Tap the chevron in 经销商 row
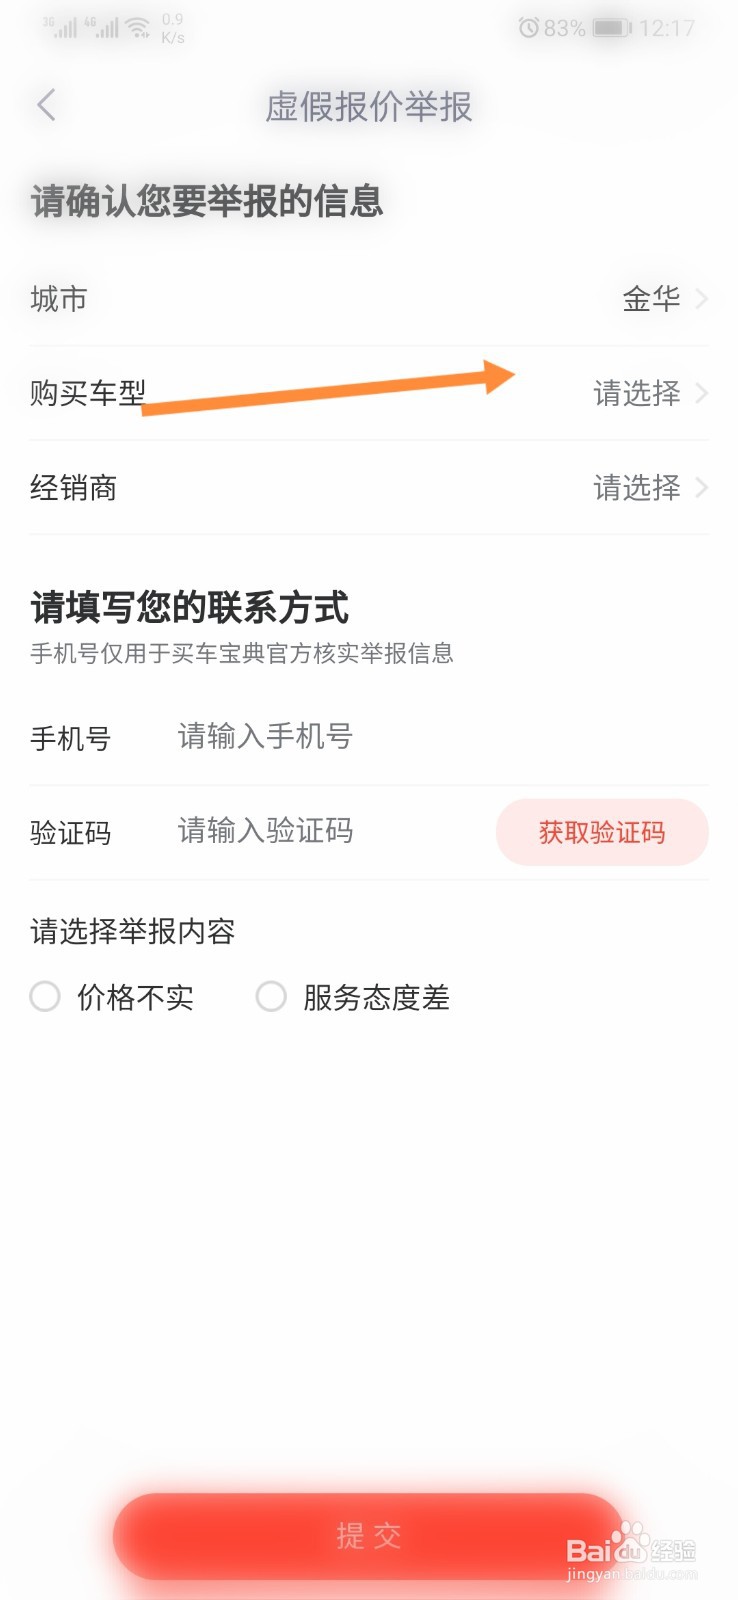Viewport: 738px width, 1600px height. point(701,487)
